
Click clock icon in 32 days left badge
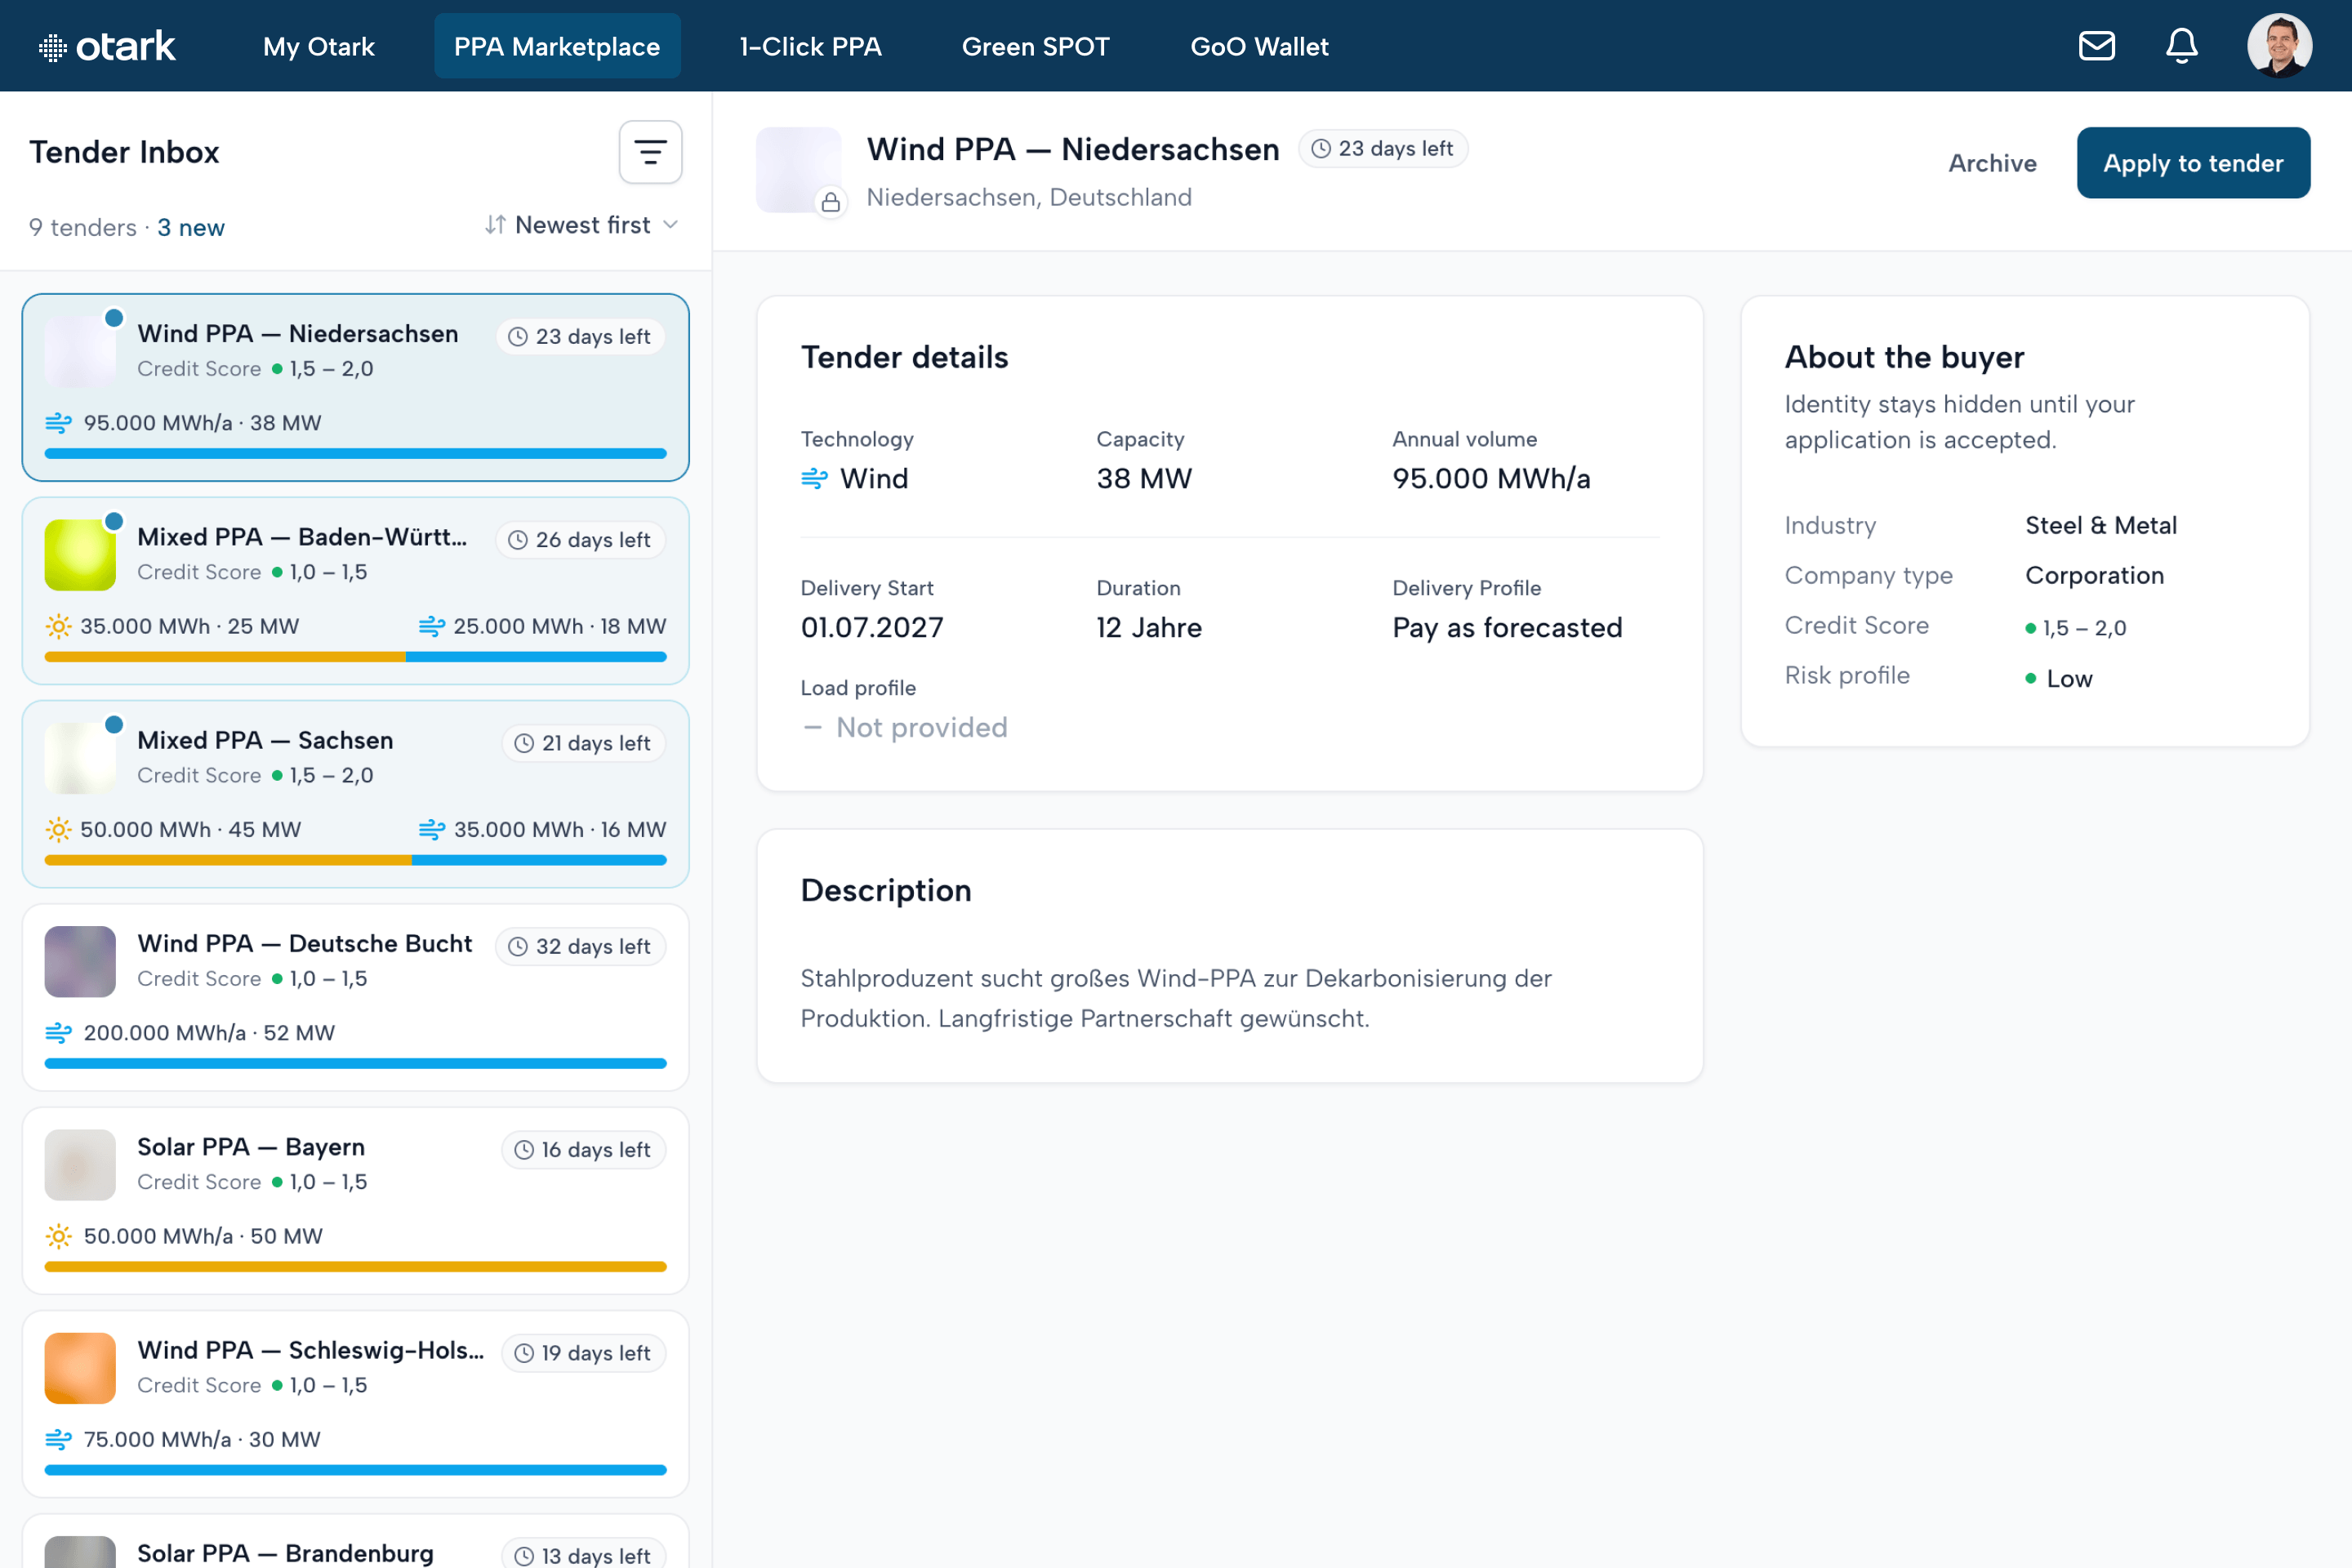click(518, 947)
